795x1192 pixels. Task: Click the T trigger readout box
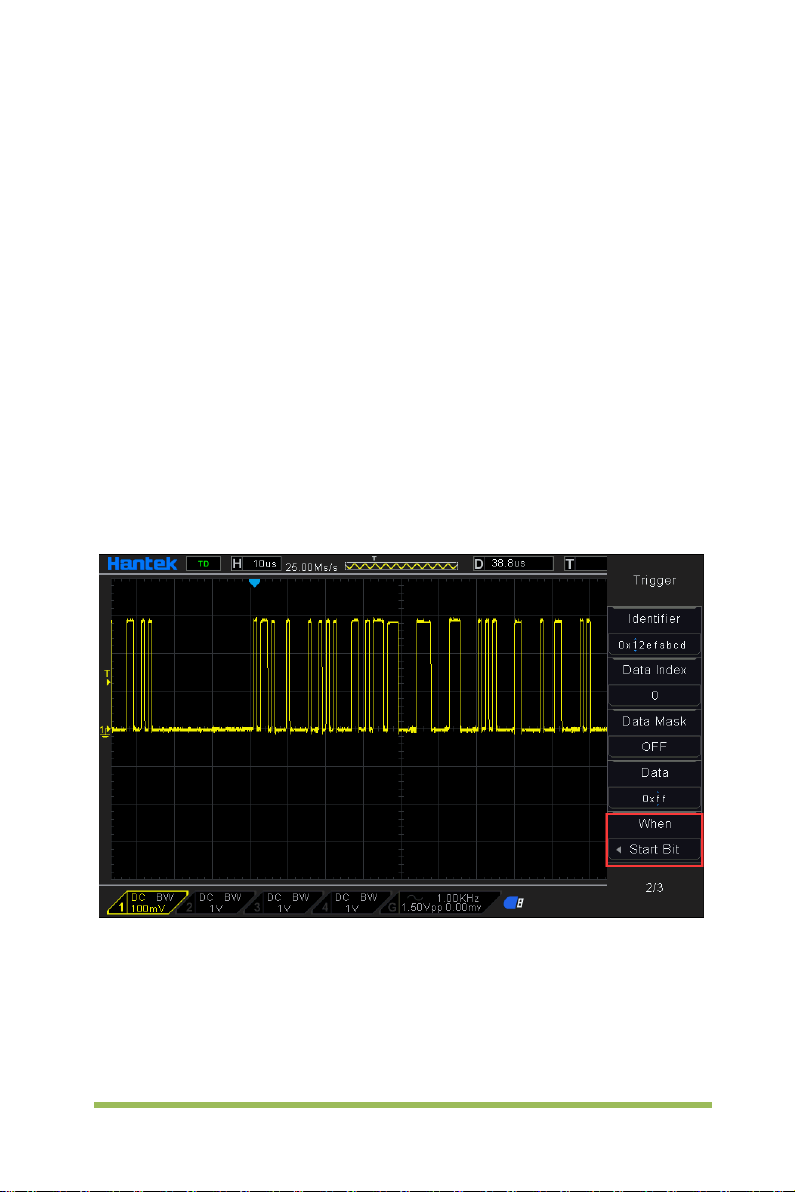click(586, 563)
